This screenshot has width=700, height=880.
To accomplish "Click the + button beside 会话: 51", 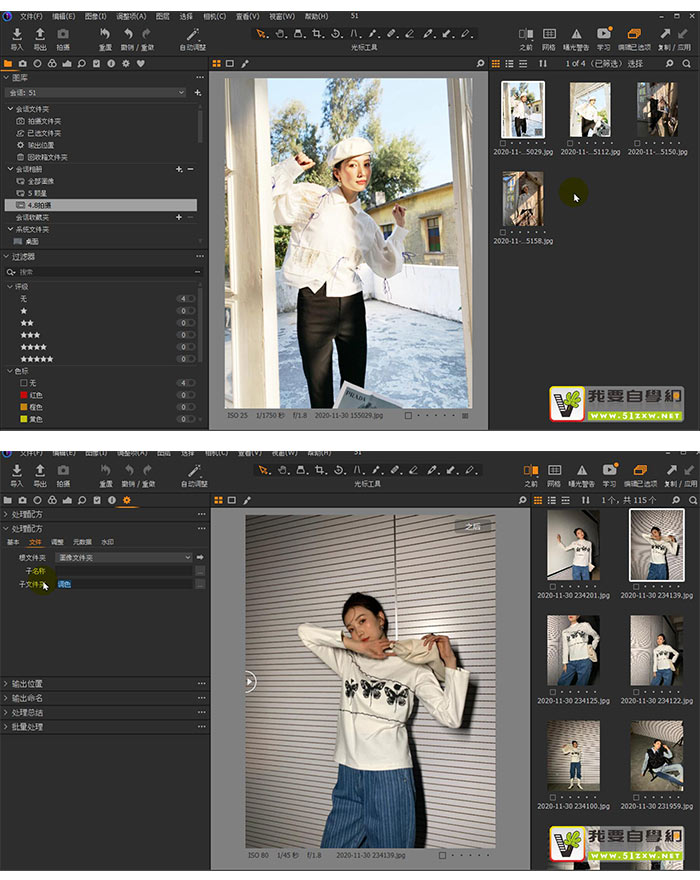I will [198, 93].
